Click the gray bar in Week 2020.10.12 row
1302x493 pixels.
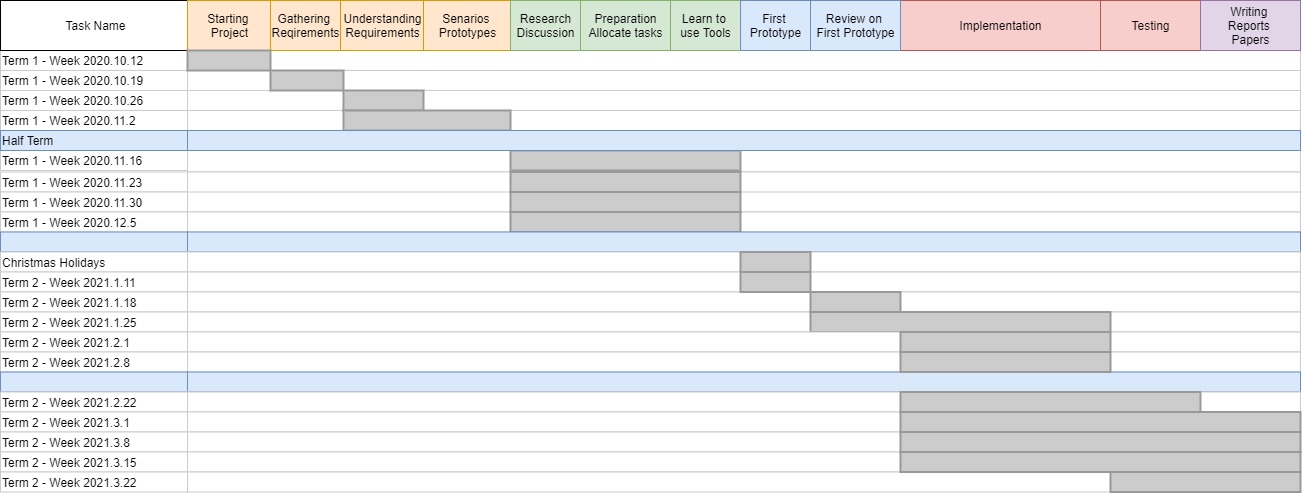tap(229, 61)
